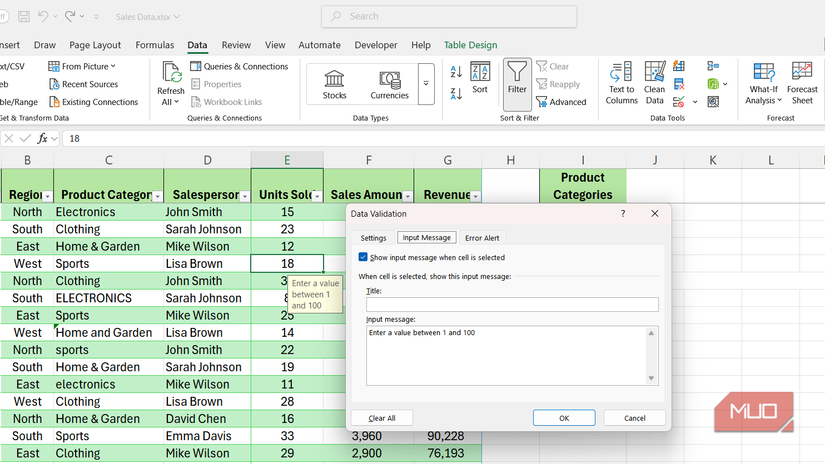
Task: Select the ELECTRONICS cell
Action: 108,298
